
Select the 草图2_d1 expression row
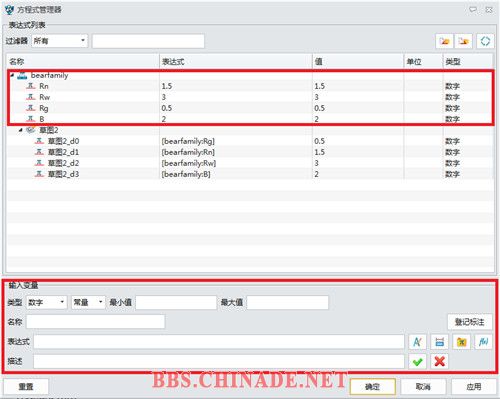click(250, 152)
